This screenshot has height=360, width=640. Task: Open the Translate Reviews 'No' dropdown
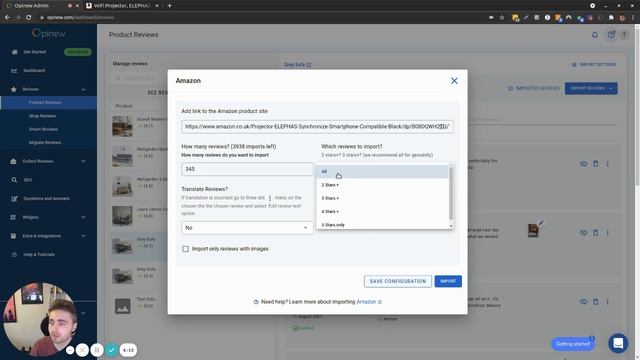coord(247,228)
